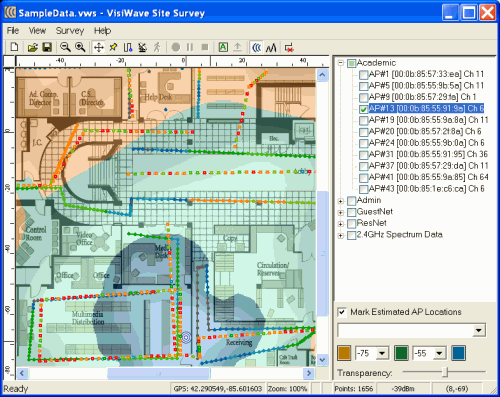Image resolution: width=500 pixels, height=397 pixels.
Task: Expand the 2.4GHz Spectrum Data node
Action: [x=341, y=235]
